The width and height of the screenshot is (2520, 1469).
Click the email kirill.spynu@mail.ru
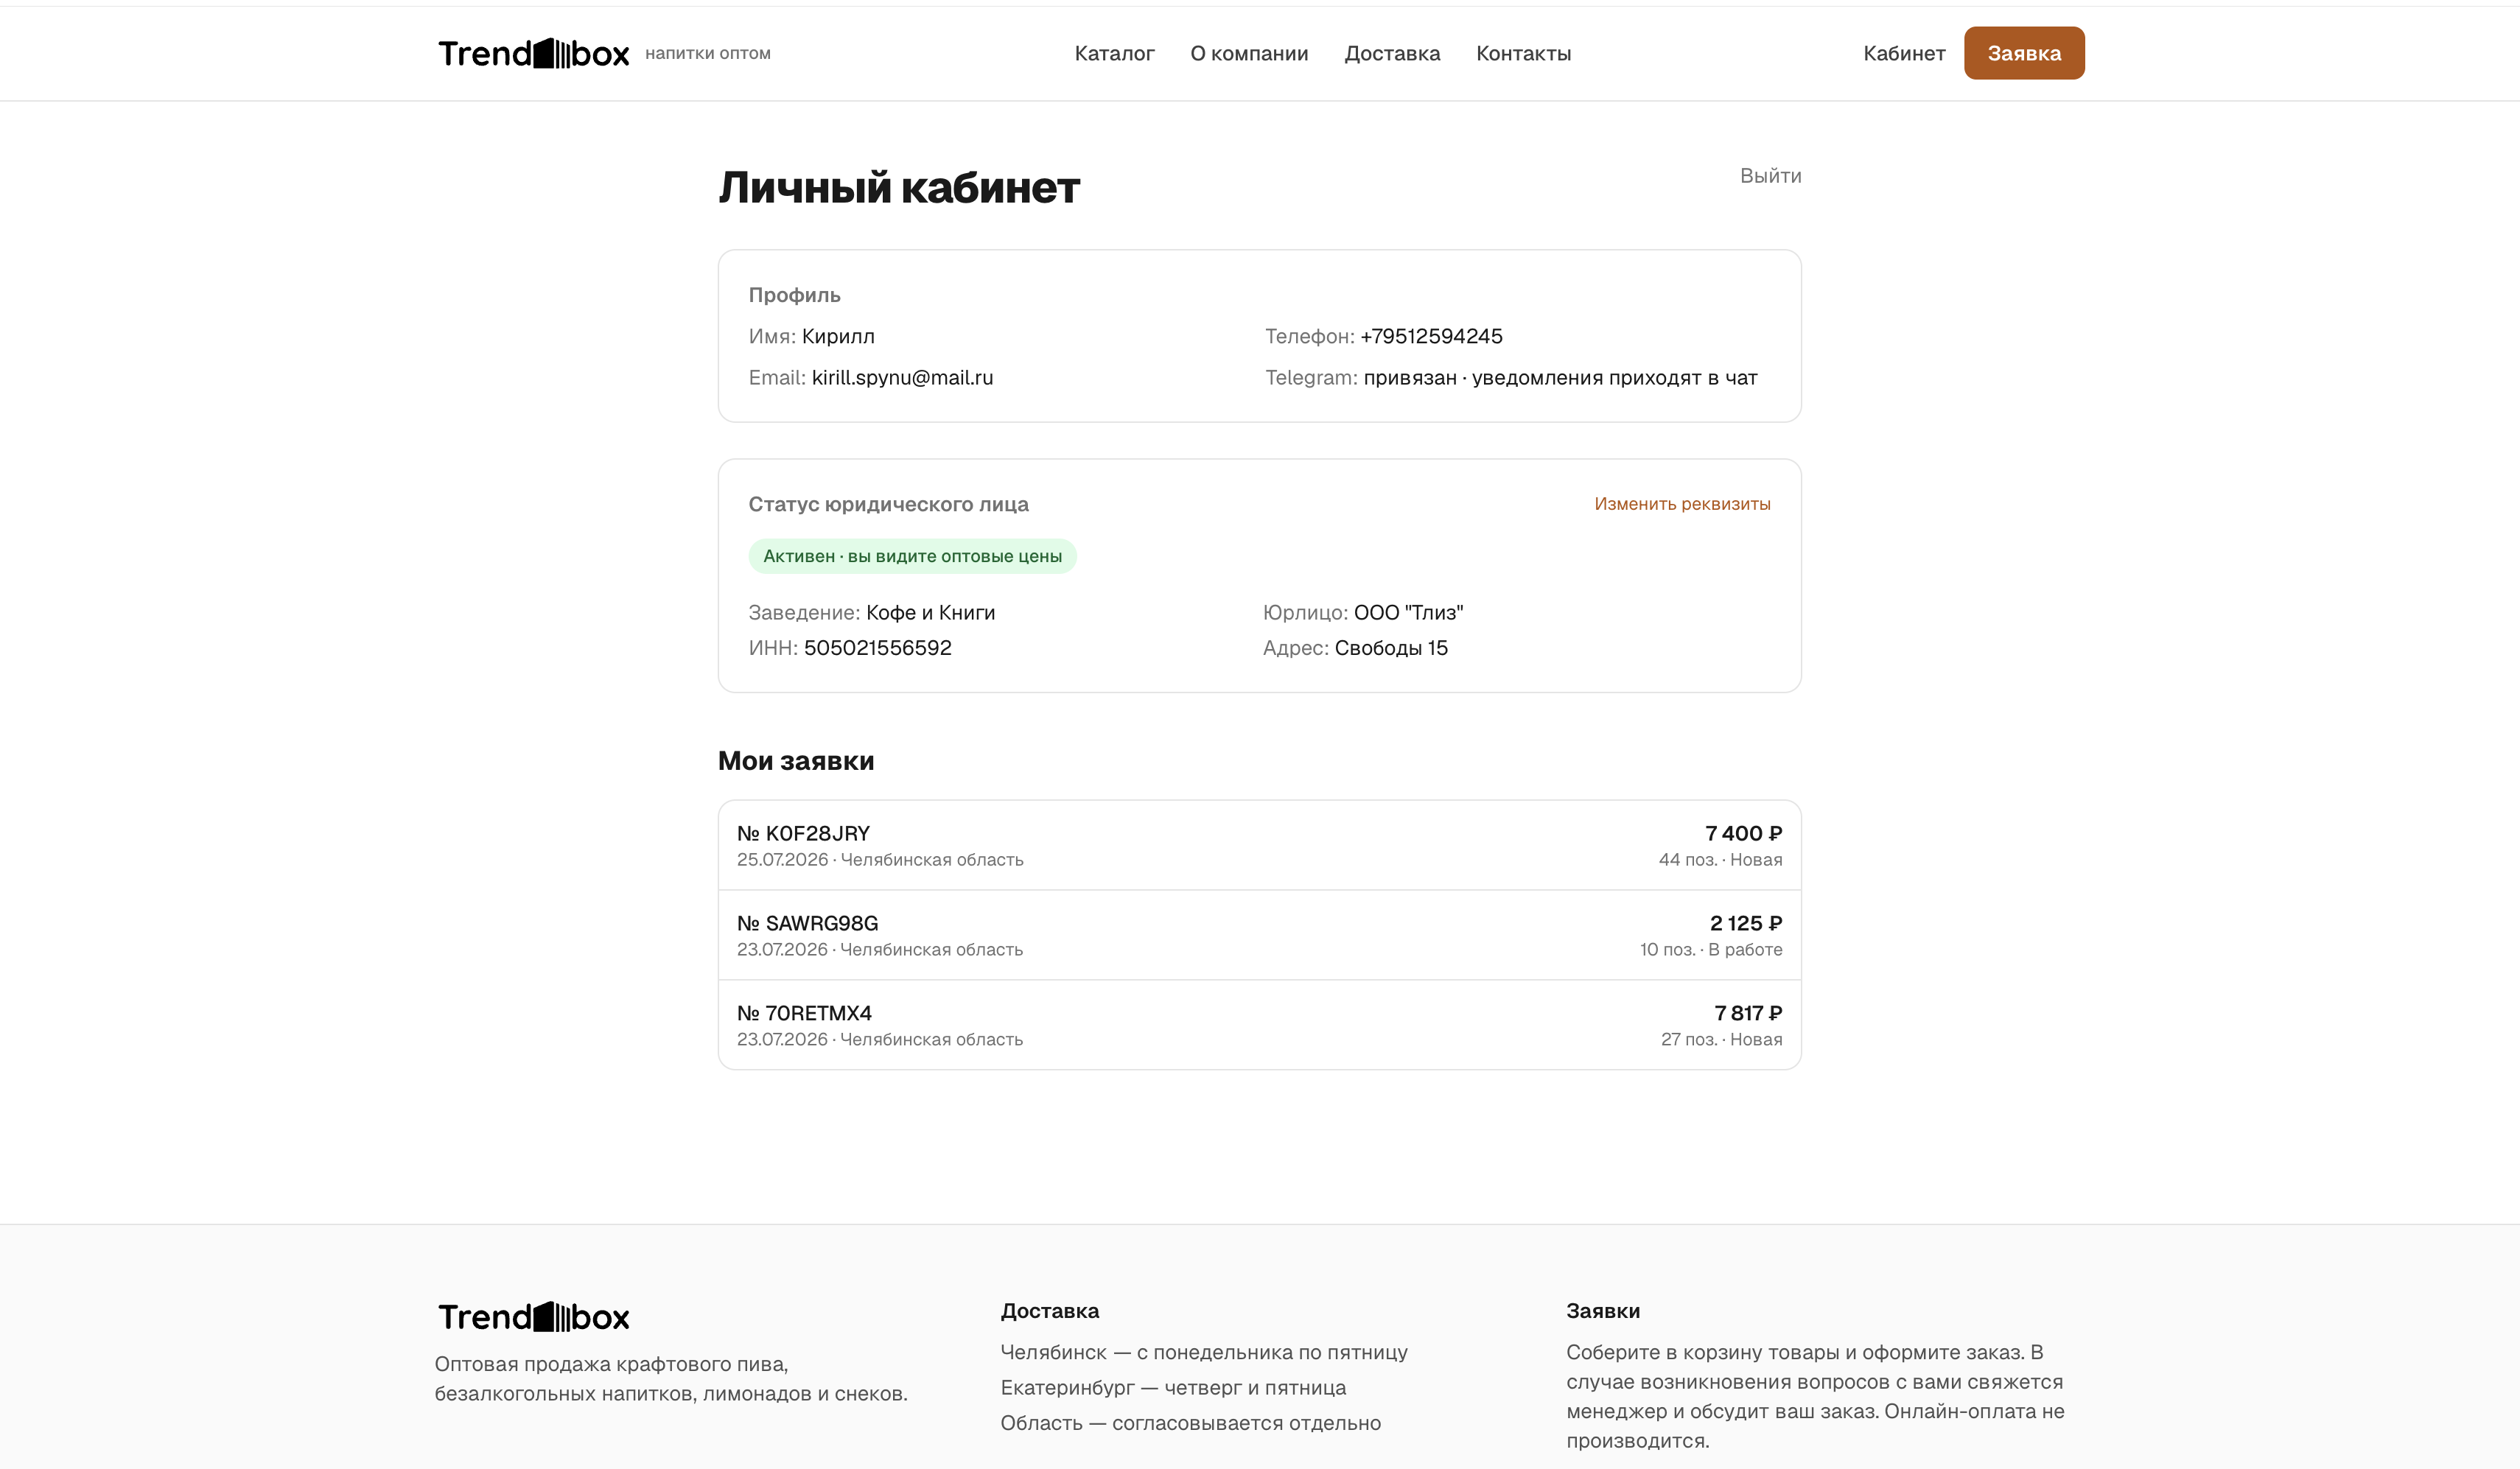[902, 378]
